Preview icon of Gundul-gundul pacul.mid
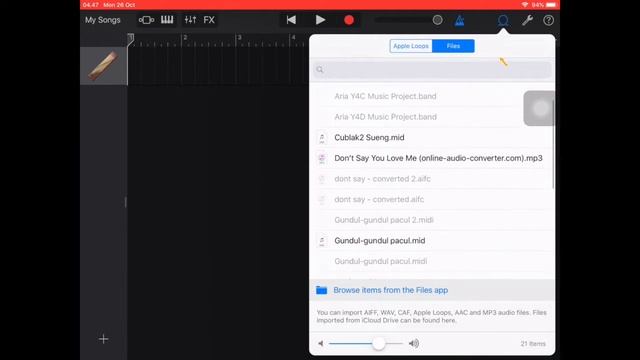Viewport: 640px width, 360px height. [322, 241]
